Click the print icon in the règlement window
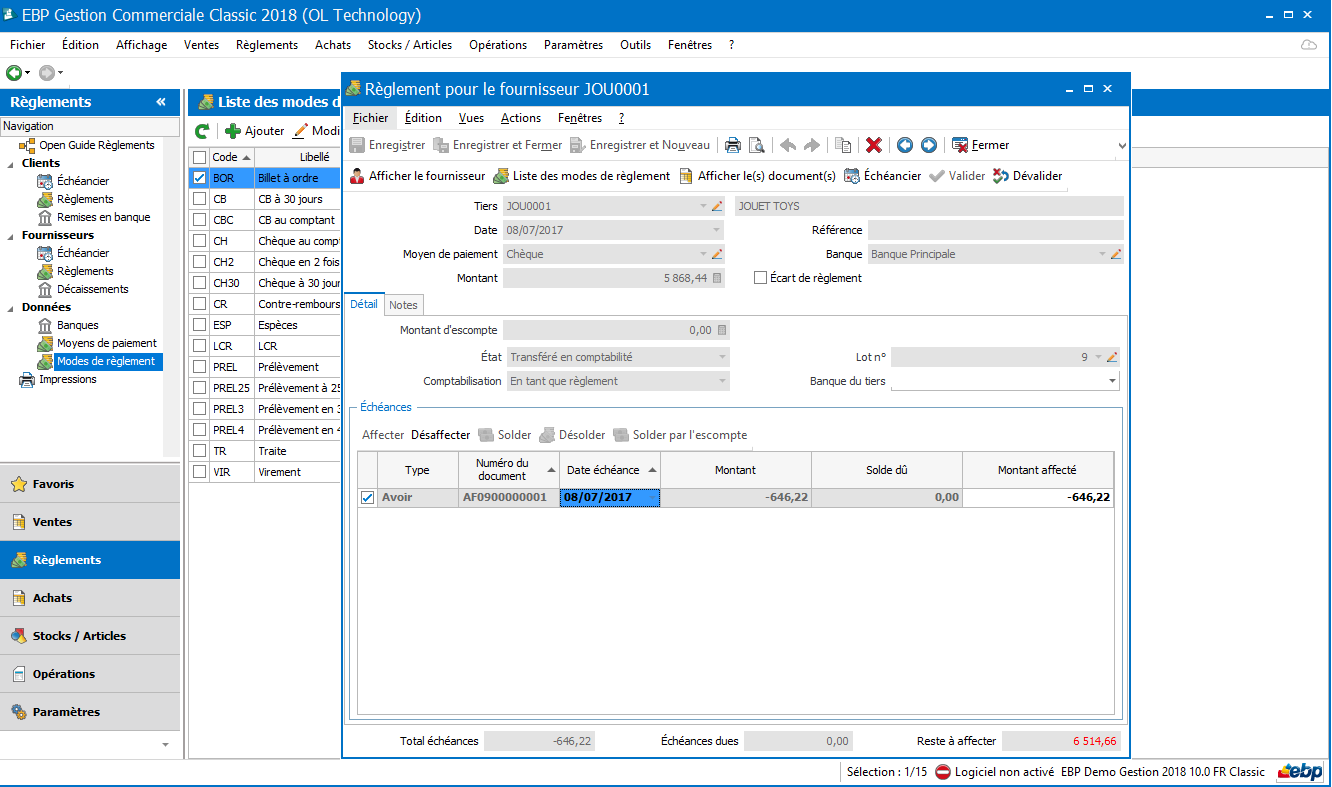1332x787 pixels. coord(733,145)
